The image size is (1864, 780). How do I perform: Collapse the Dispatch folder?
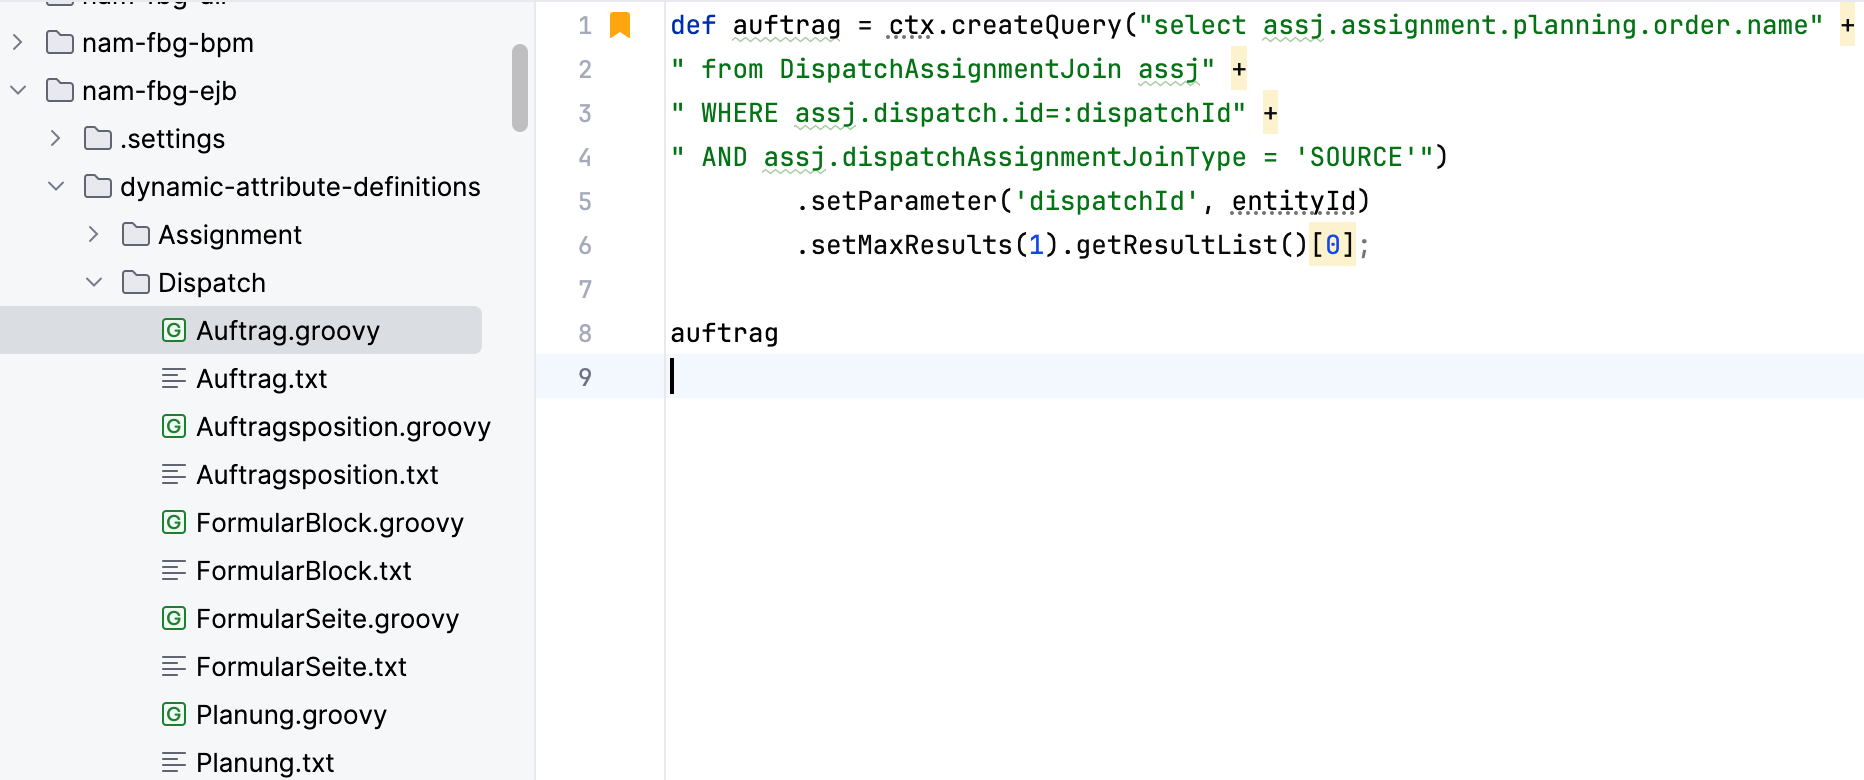pyautogui.click(x=94, y=283)
